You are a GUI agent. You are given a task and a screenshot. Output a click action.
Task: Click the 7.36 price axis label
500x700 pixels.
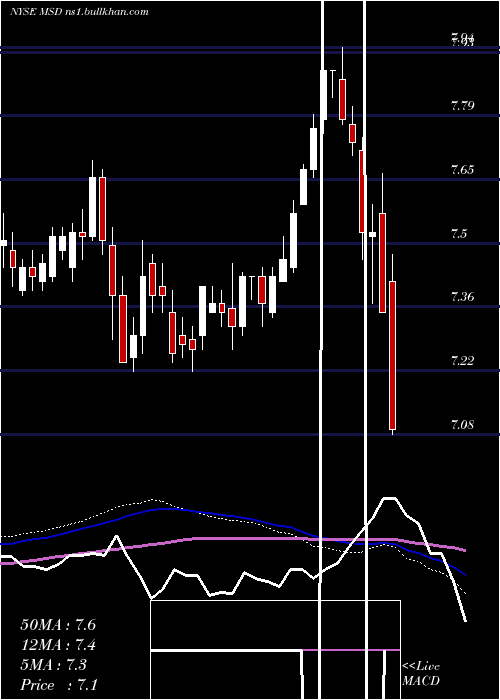click(x=462, y=296)
